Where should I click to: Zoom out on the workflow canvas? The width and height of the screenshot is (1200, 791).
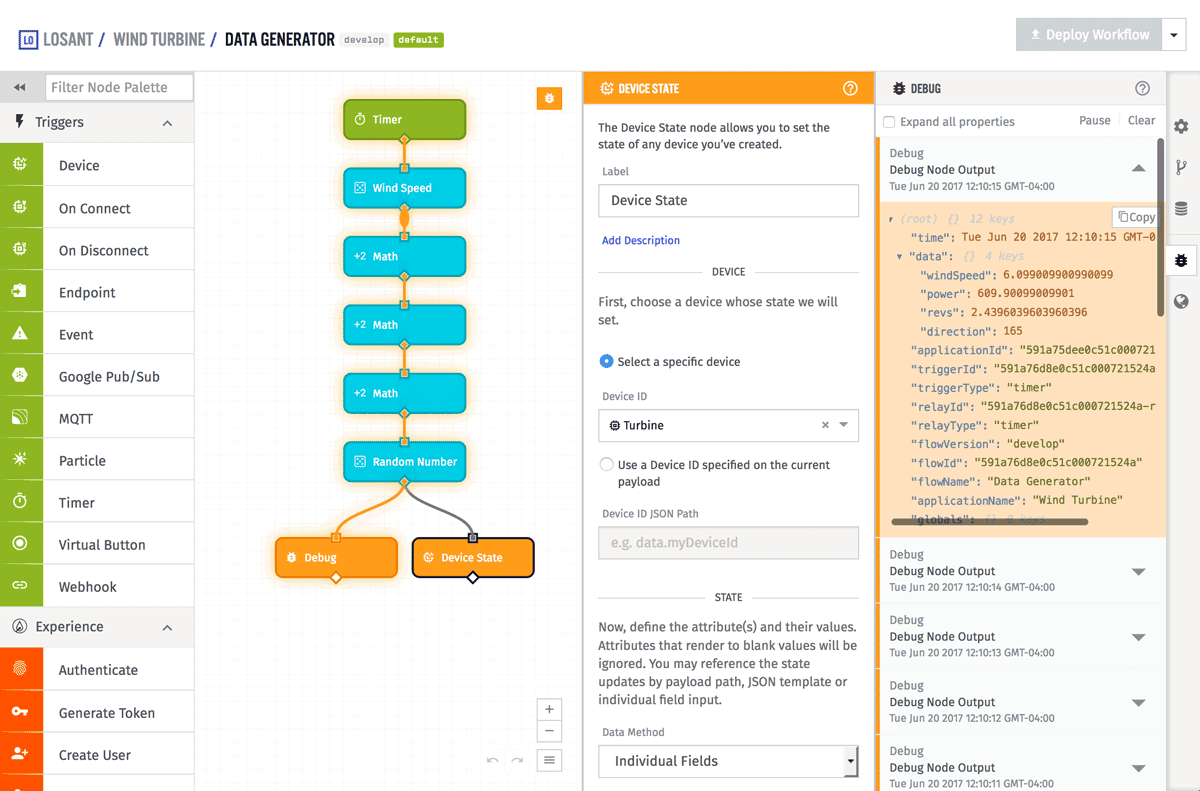pyautogui.click(x=549, y=731)
